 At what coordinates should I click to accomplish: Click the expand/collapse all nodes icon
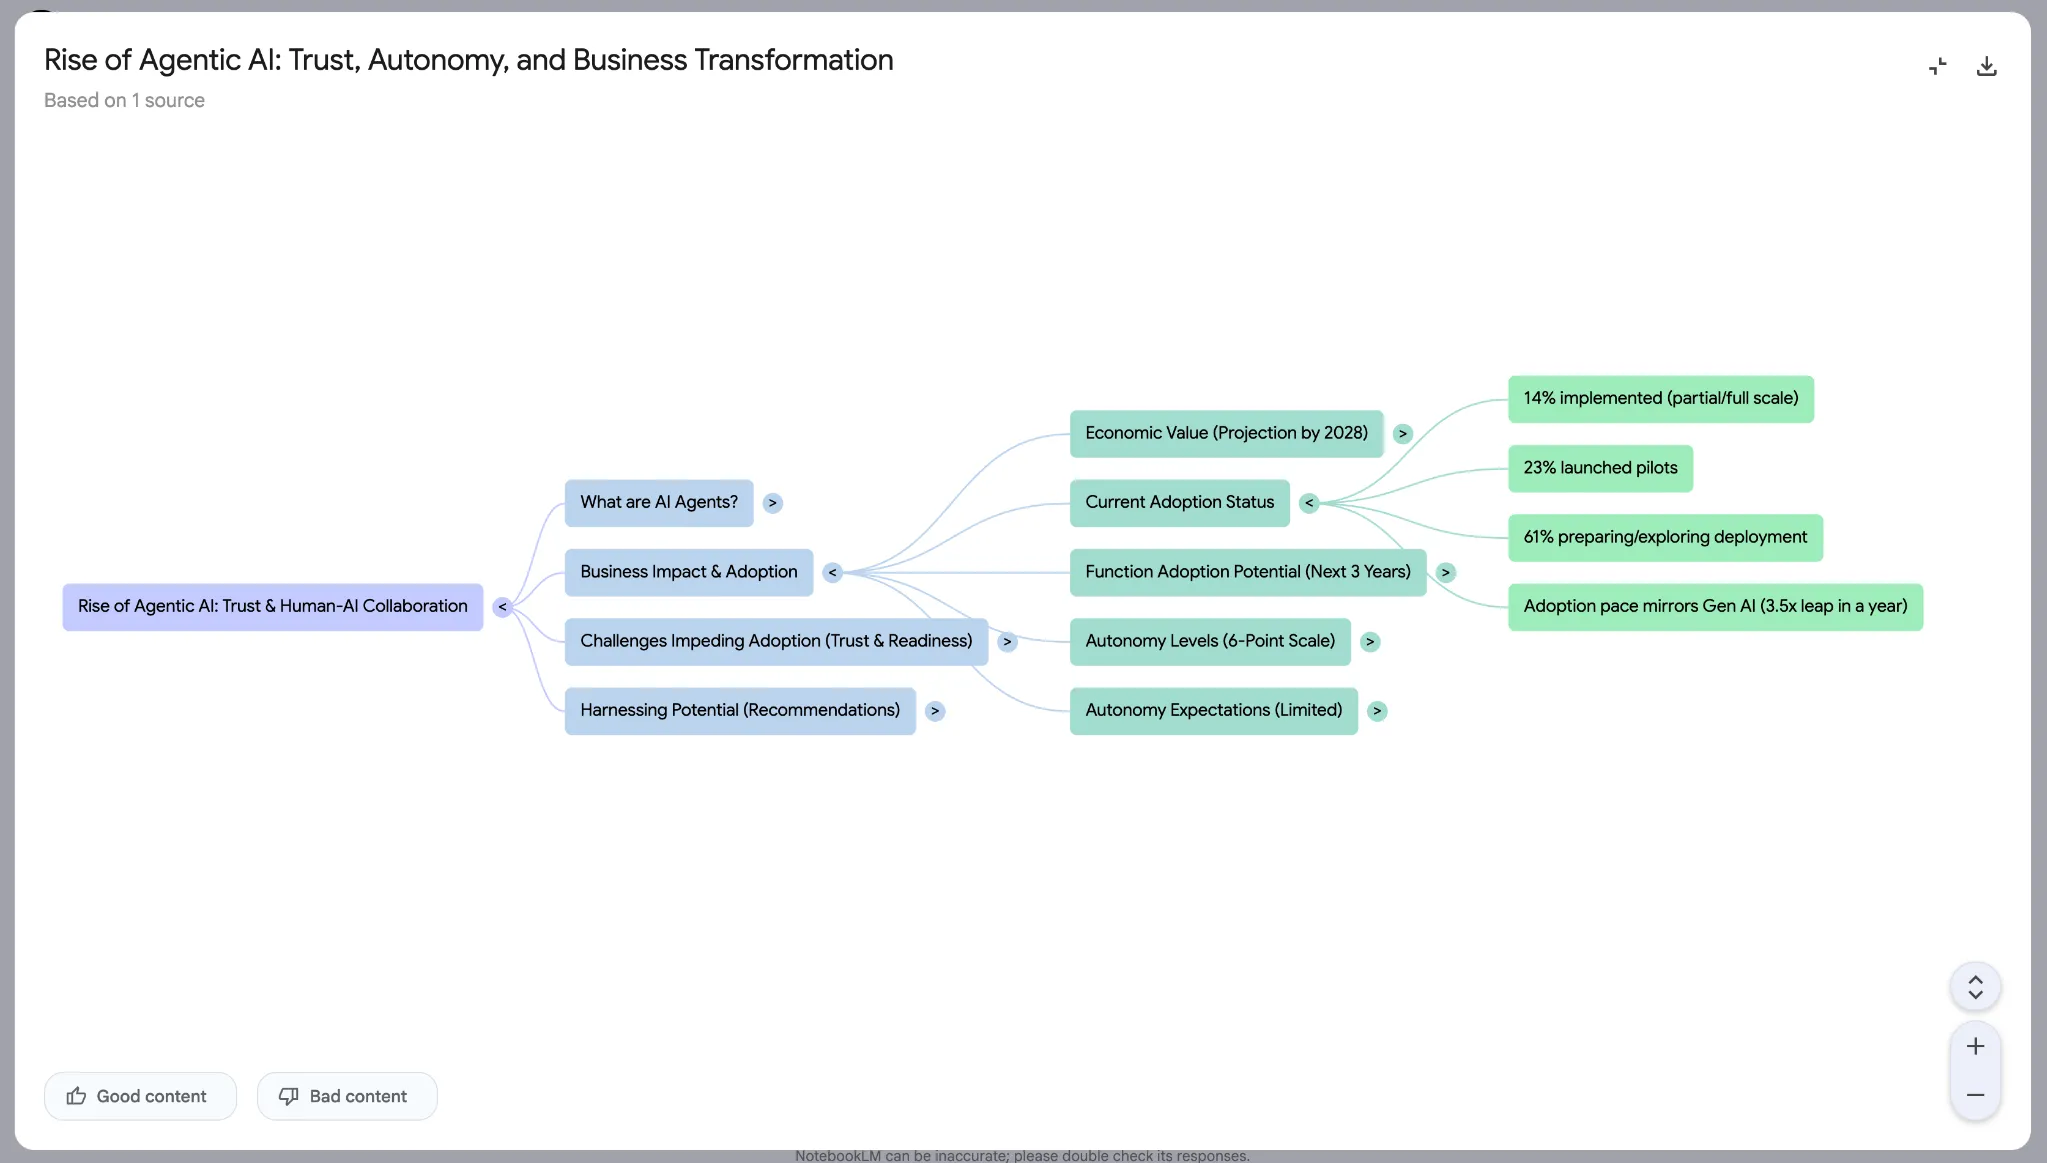click(1975, 987)
